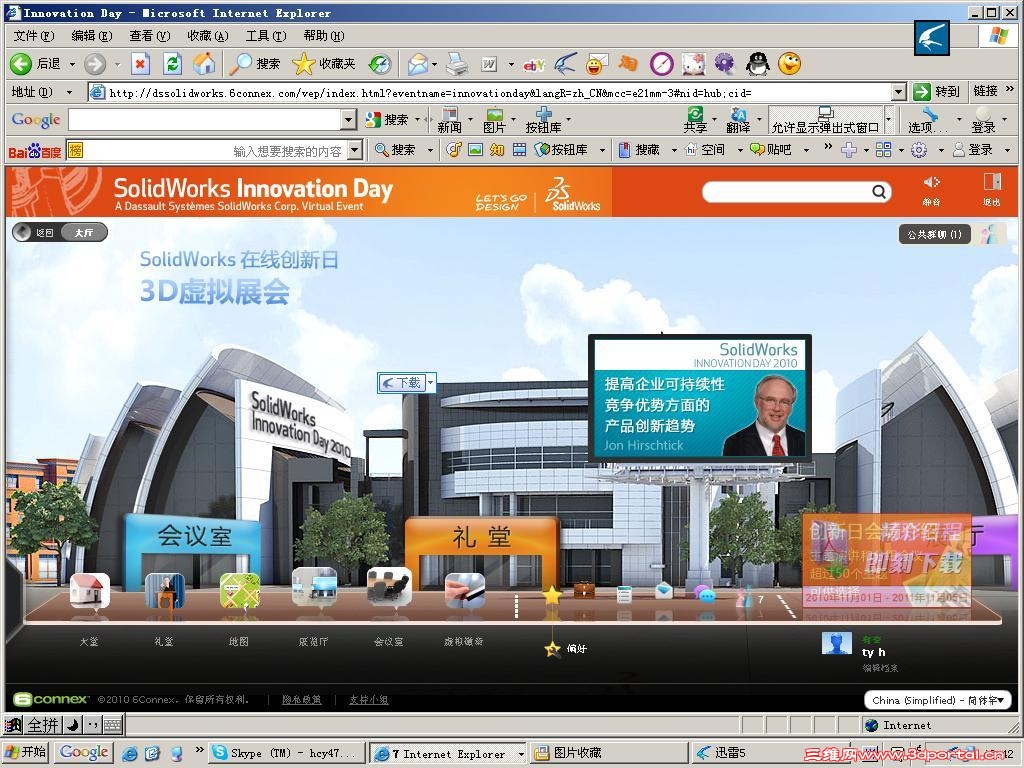Image resolution: width=1024 pixels, height=768 pixels.
Task: Open the notes list icon in the dock
Action: tap(624, 594)
